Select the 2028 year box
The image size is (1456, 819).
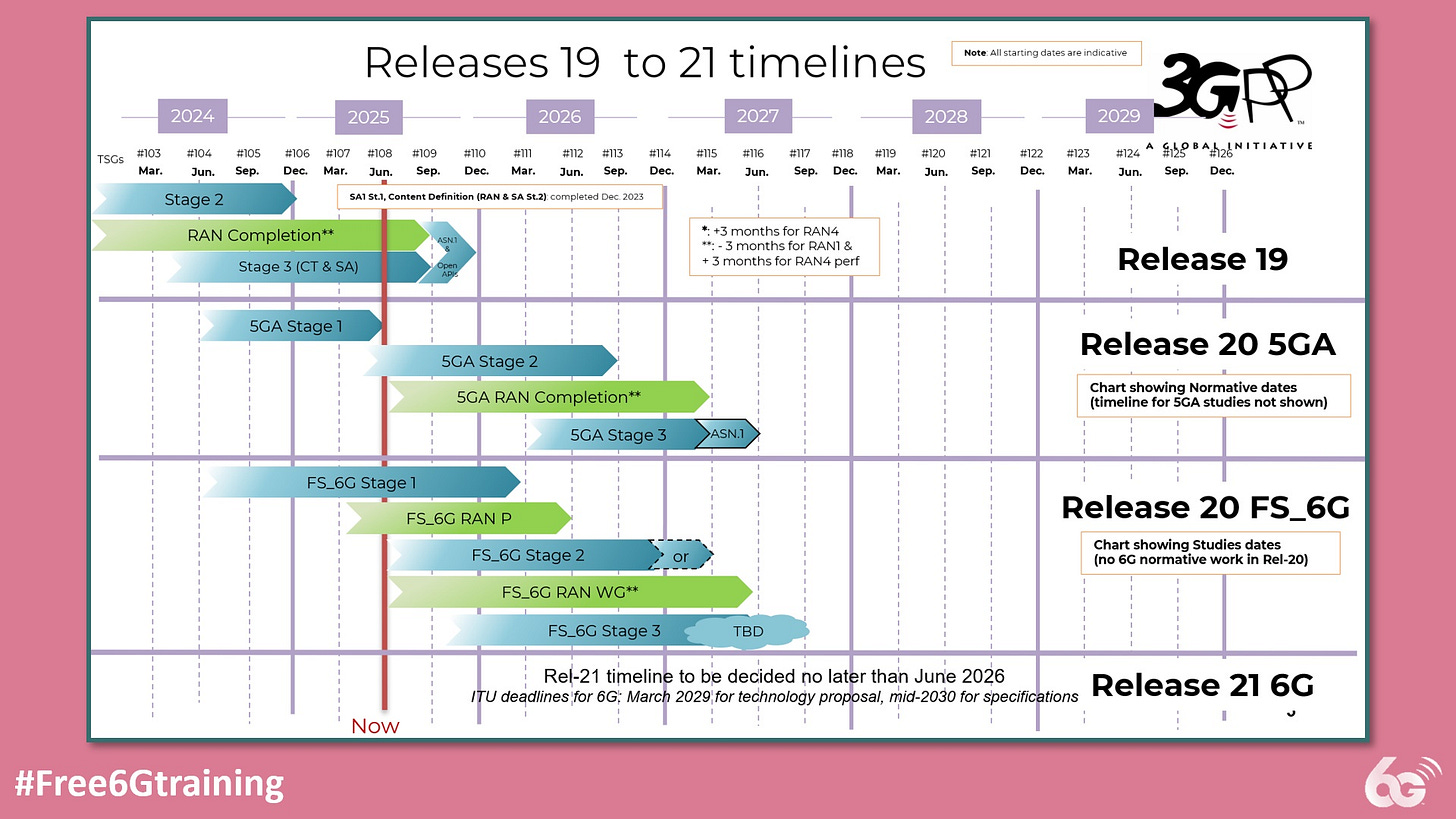(x=945, y=117)
